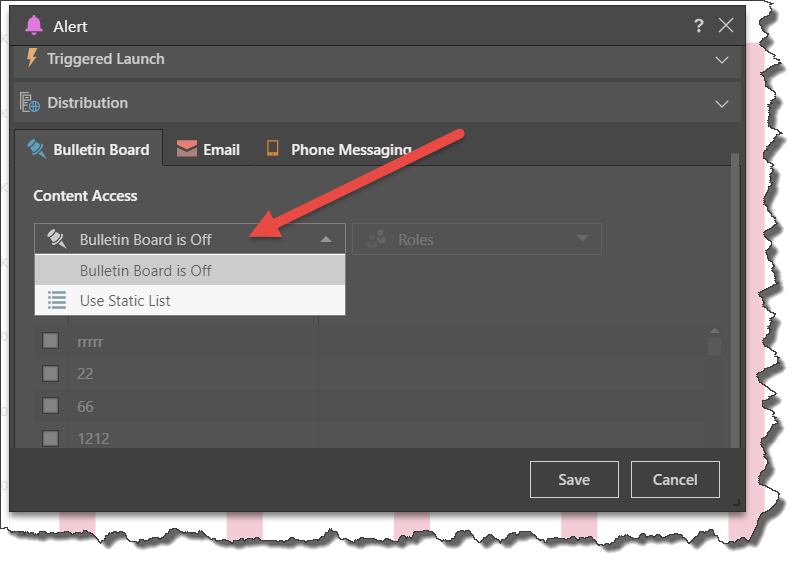Viewport: 804px width, 569px height.
Task: Tick the 1212 checkbox
Action: [x=50, y=438]
